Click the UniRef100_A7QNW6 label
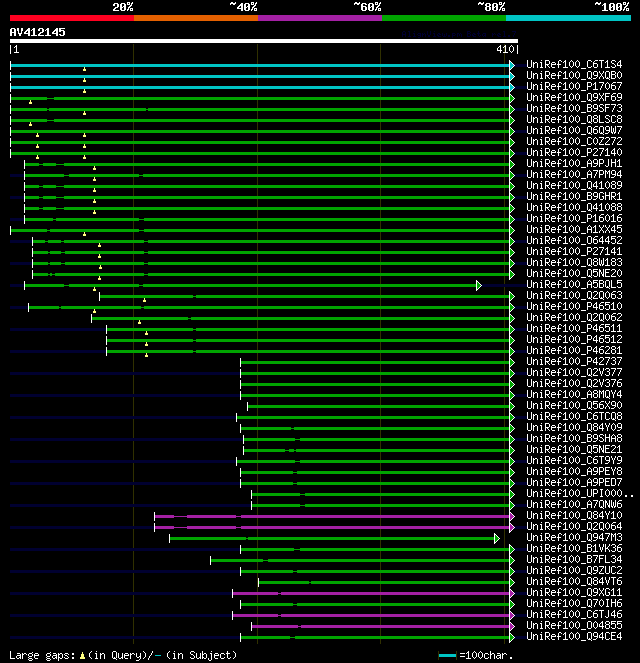This screenshot has width=640, height=663. pyautogui.click(x=574, y=504)
